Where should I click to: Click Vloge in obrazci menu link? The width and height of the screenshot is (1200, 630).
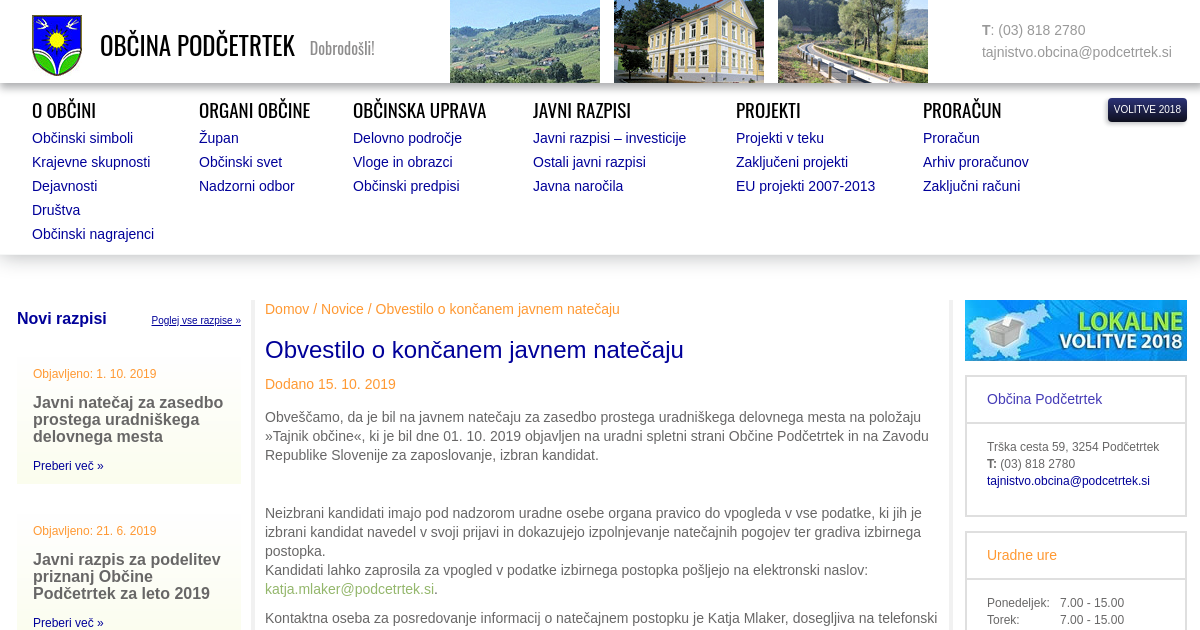click(x=402, y=162)
